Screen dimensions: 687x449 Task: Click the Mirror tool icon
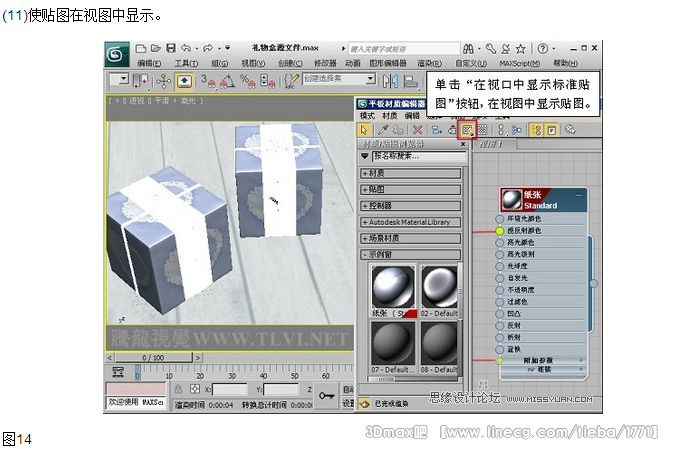tap(390, 81)
